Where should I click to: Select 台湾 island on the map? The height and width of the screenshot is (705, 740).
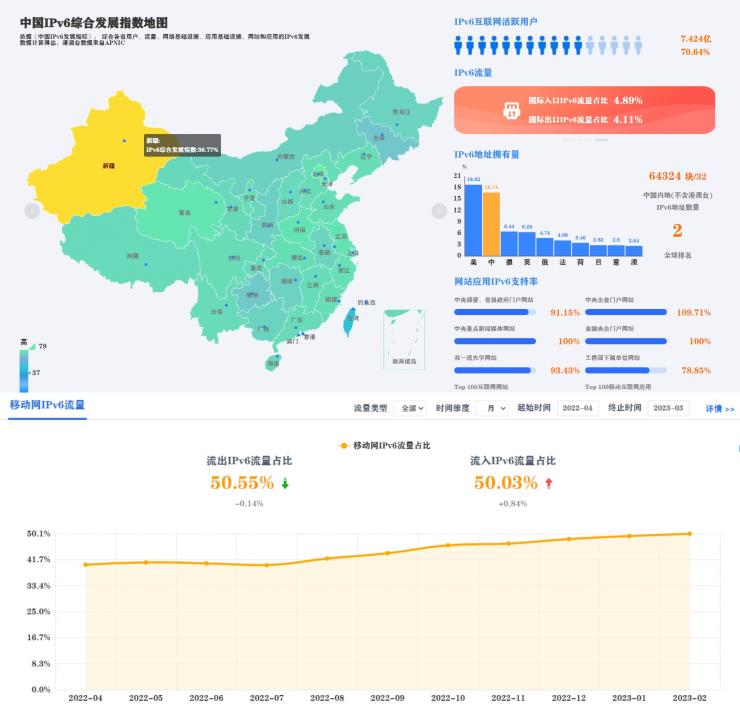click(x=351, y=321)
